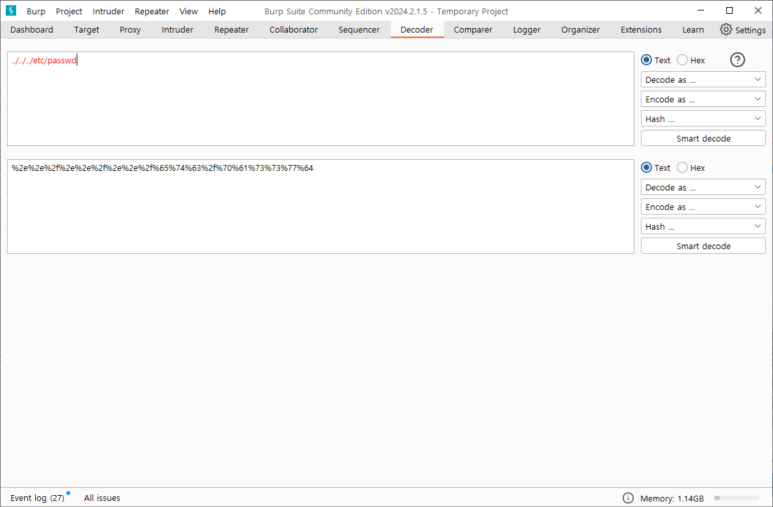
Task: Maximize the Burp Suite window
Action: pos(730,11)
